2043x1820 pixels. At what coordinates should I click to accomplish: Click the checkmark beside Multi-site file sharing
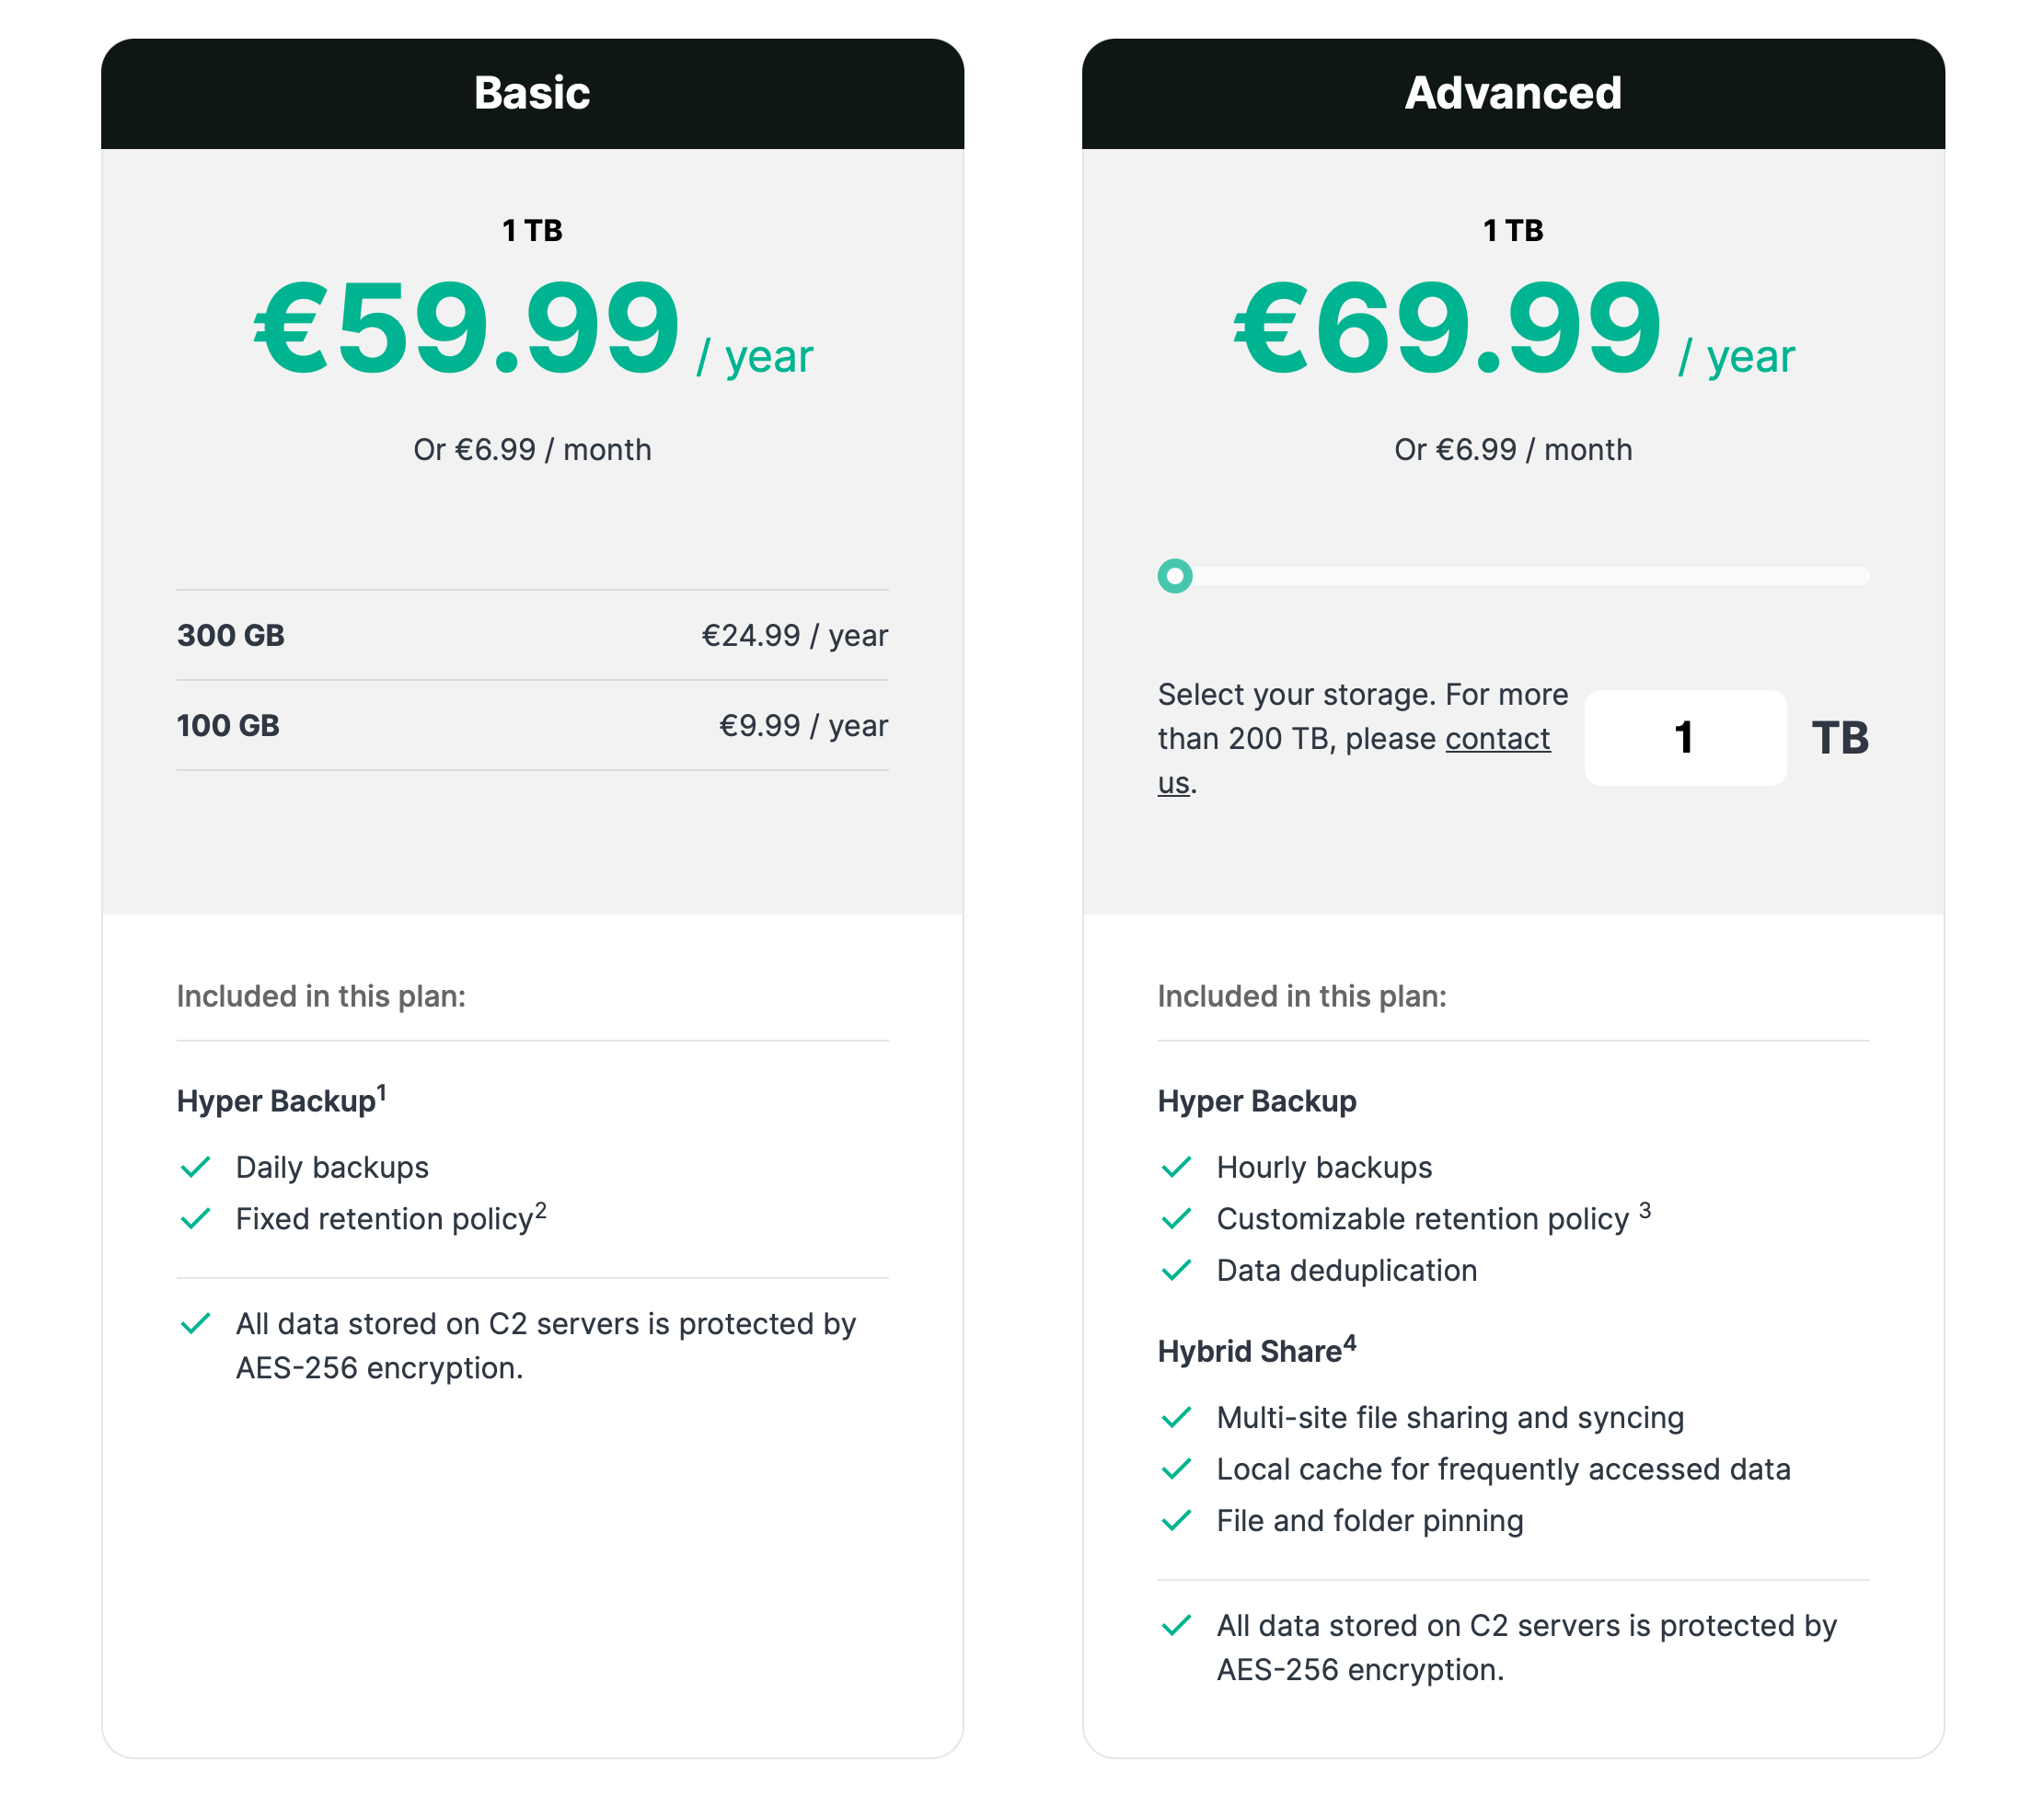(x=1176, y=1417)
